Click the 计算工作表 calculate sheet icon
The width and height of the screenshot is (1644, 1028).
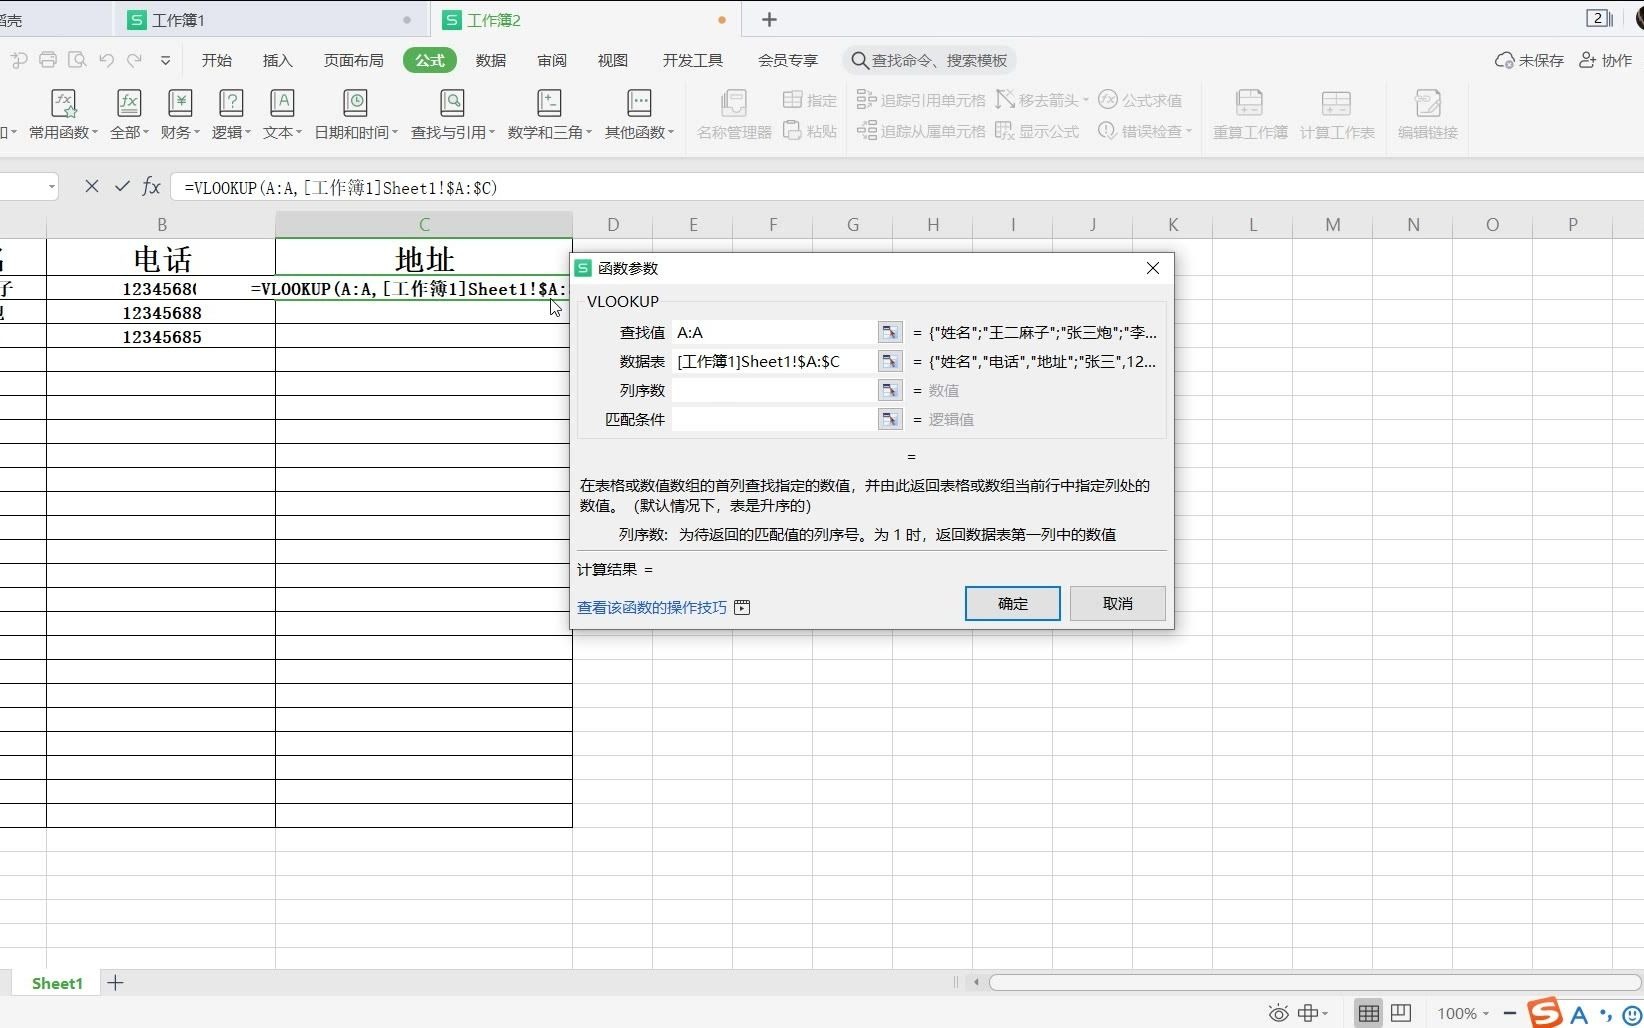click(x=1336, y=103)
